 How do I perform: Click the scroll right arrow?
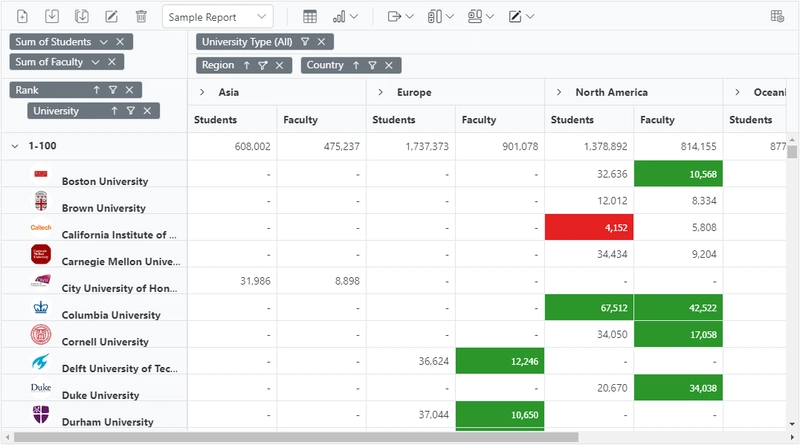792,437
